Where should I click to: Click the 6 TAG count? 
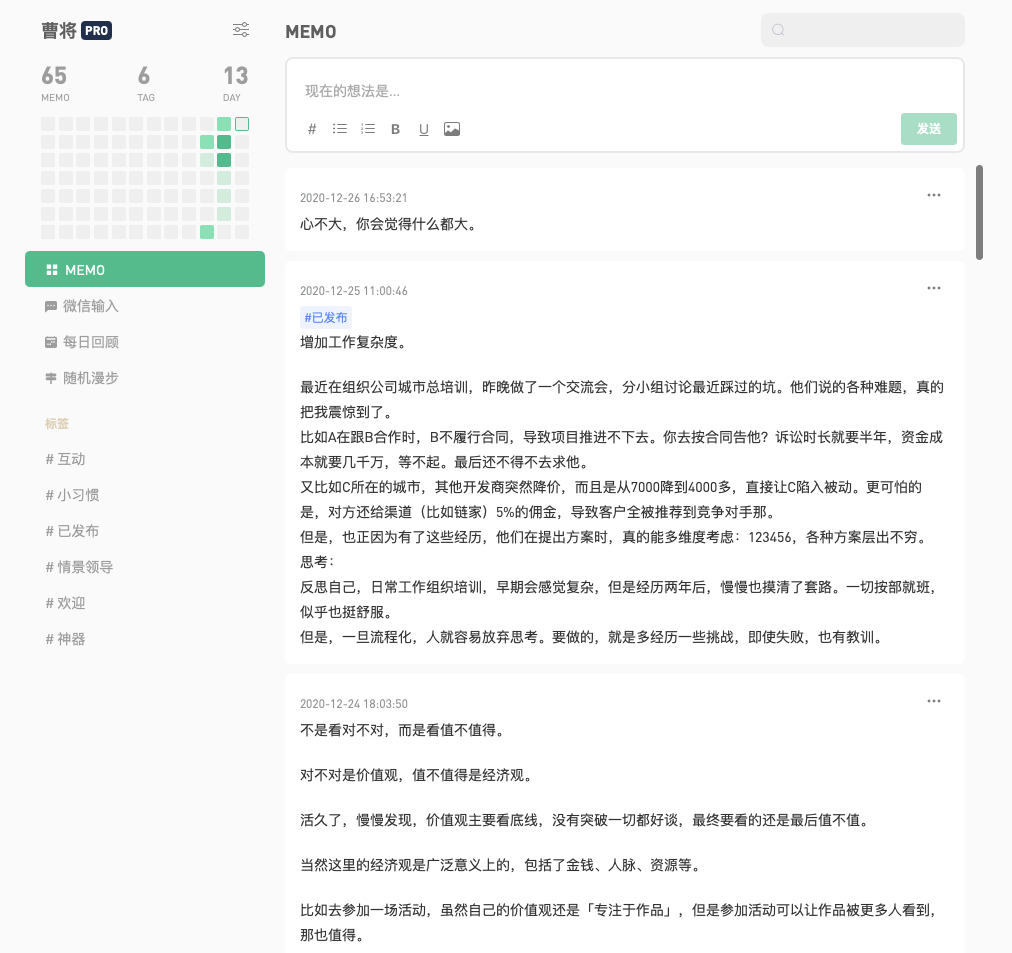(x=145, y=83)
